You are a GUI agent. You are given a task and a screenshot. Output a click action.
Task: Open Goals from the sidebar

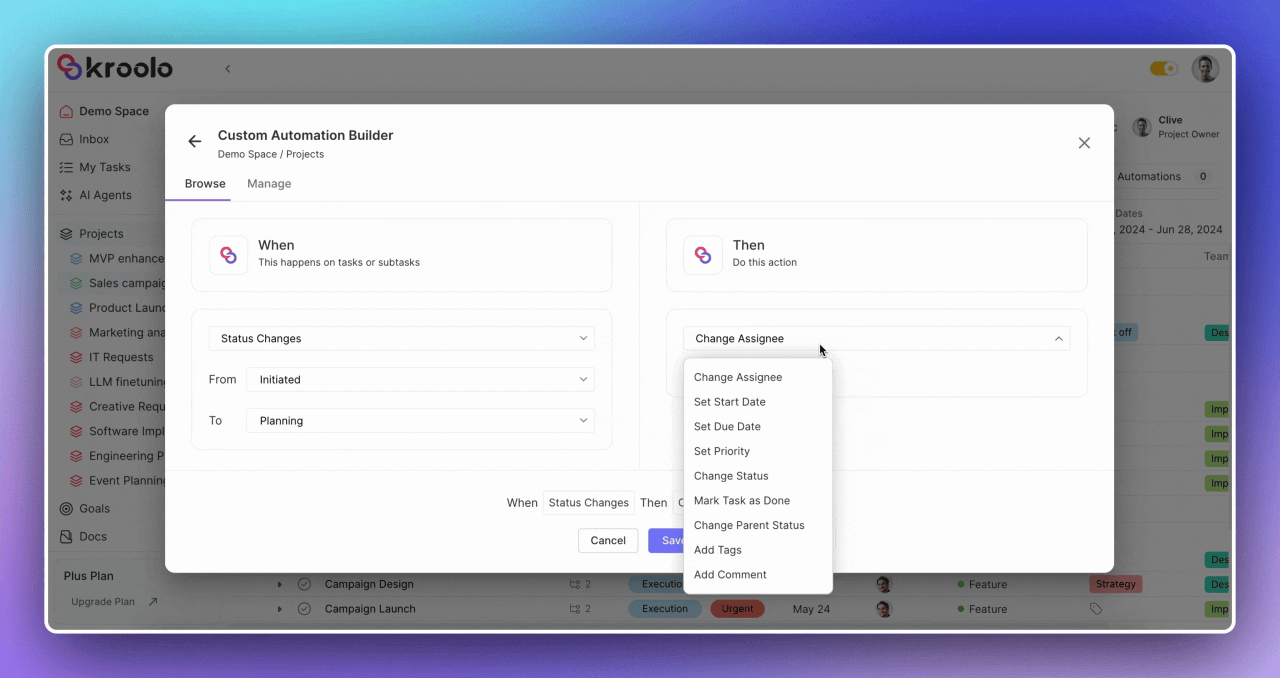(x=96, y=510)
